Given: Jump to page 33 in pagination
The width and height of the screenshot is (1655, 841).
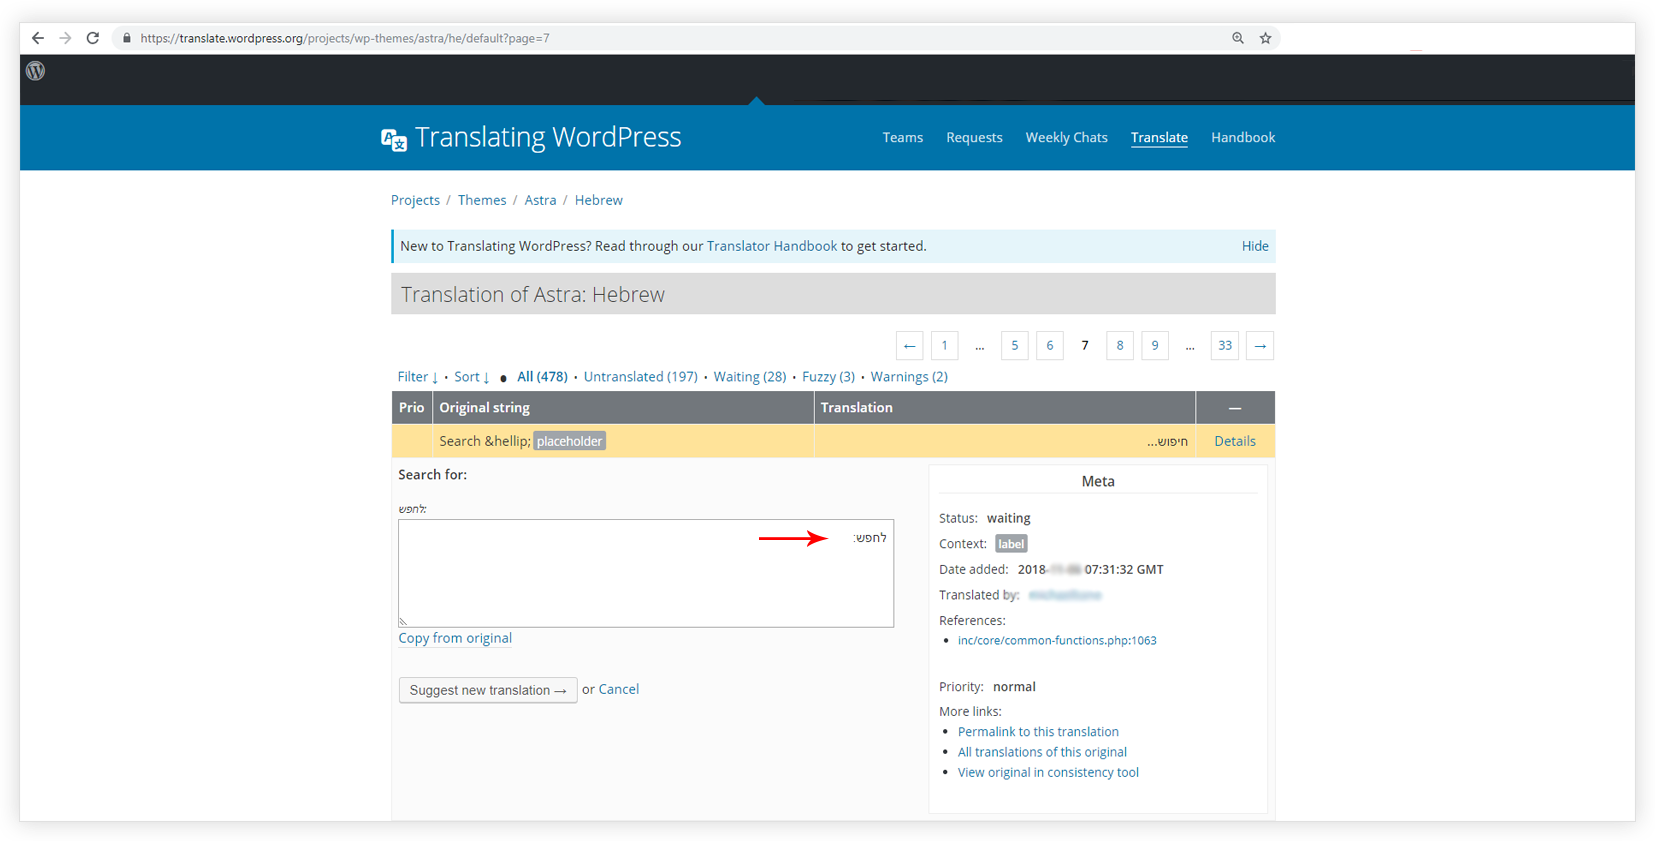Looking at the screenshot, I should 1224,346.
